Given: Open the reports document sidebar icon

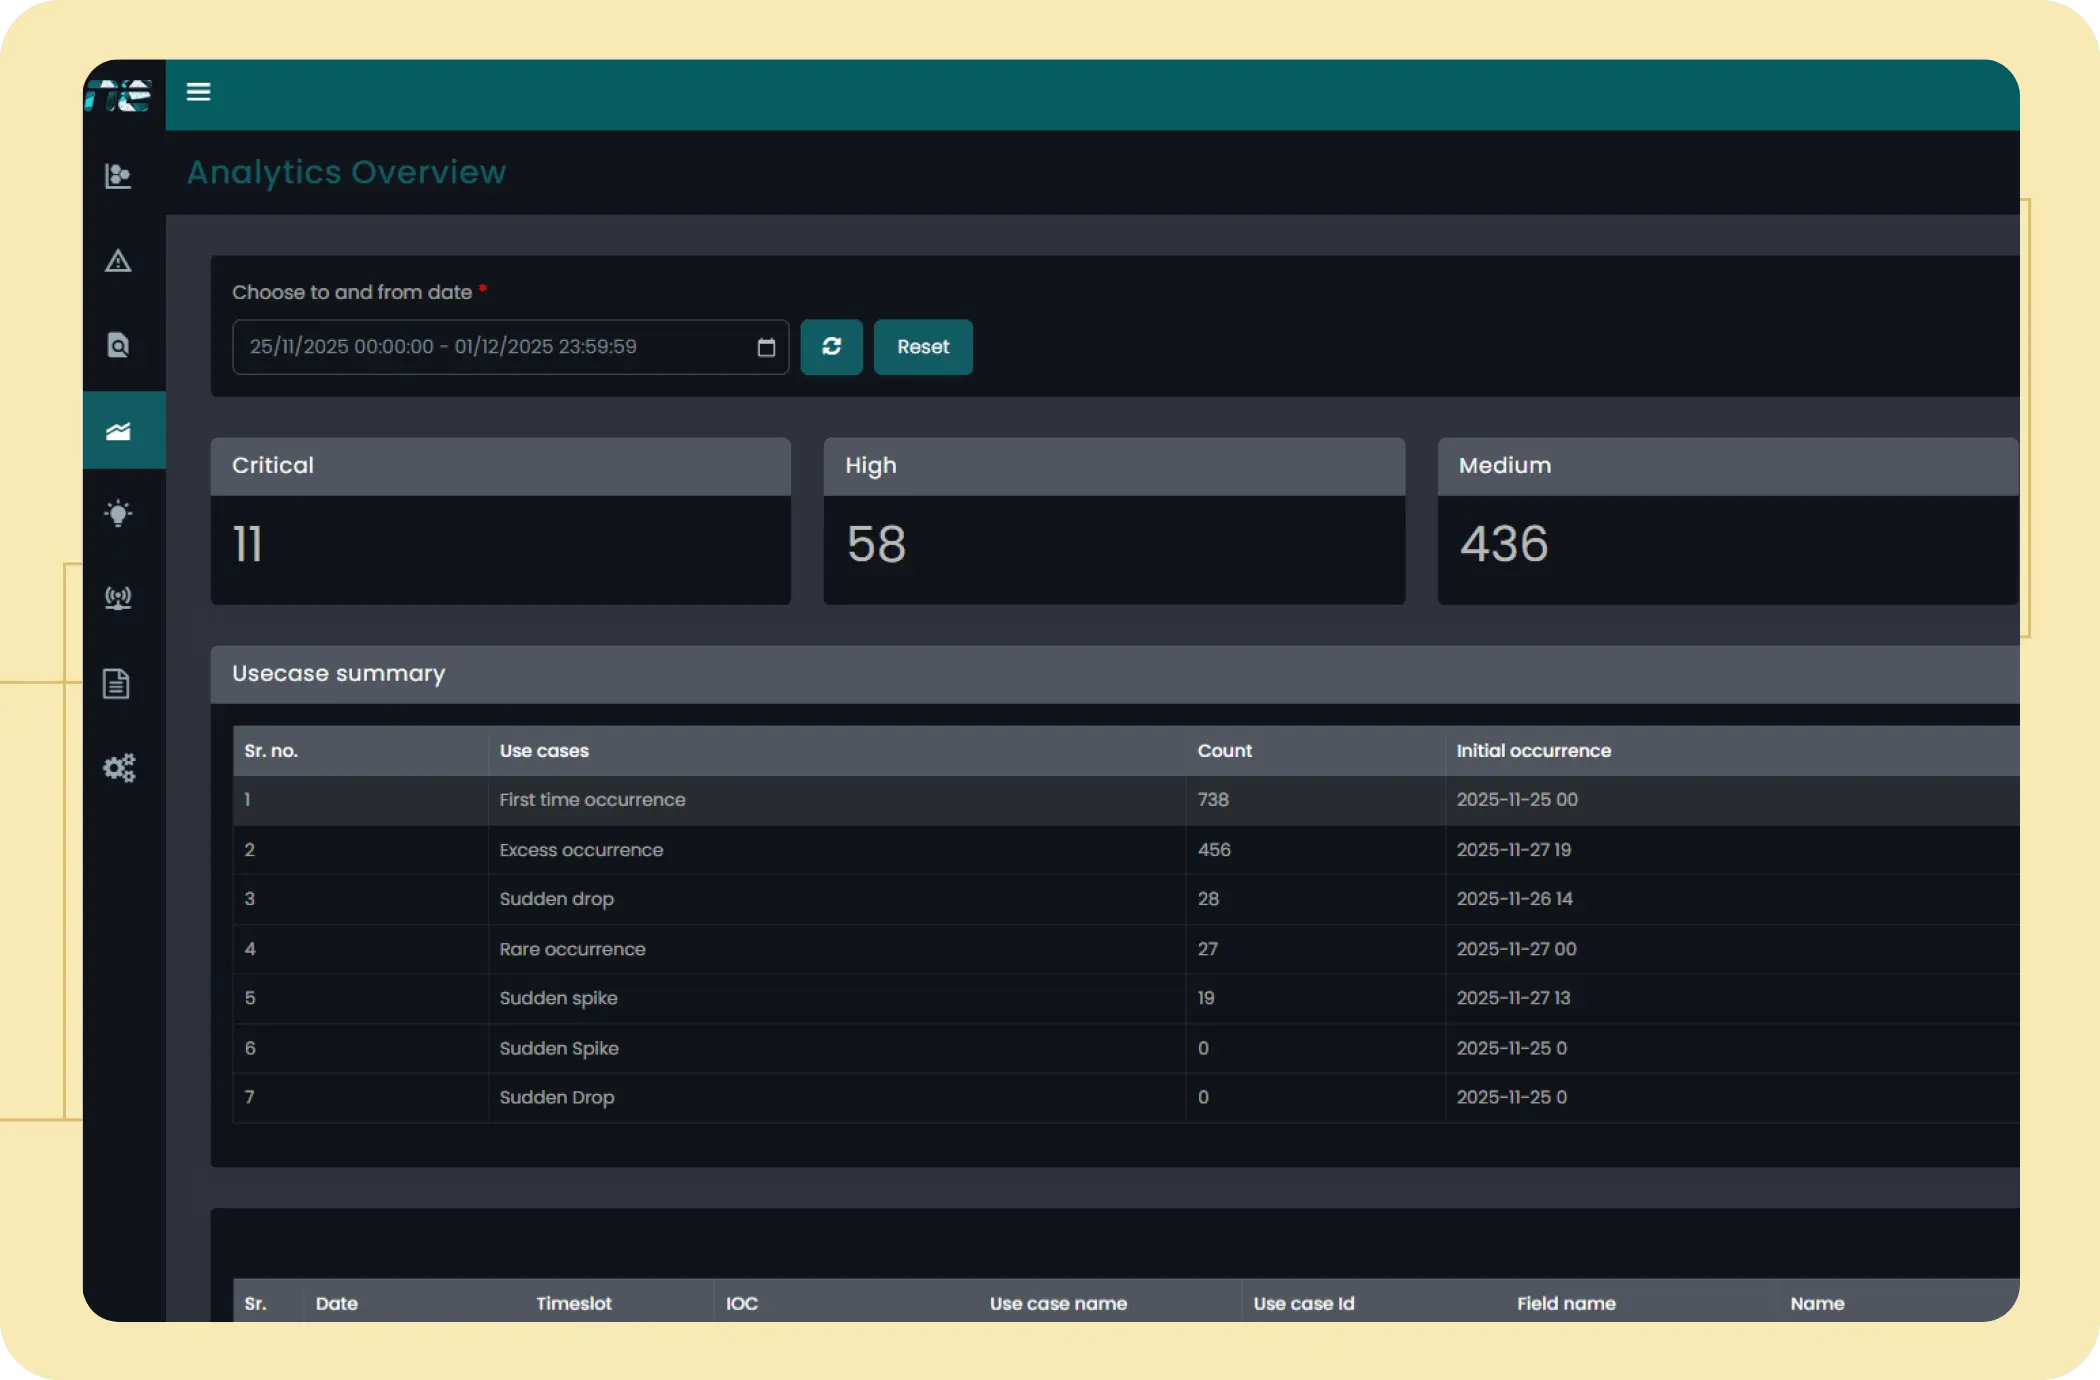Looking at the screenshot, I should point(116,684).
